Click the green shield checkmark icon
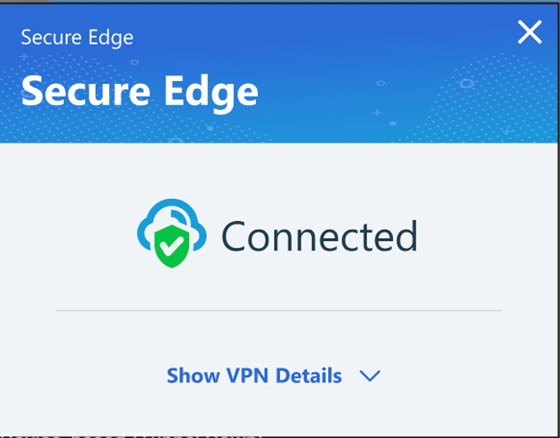The image size is (560, 438). point(172,246)
